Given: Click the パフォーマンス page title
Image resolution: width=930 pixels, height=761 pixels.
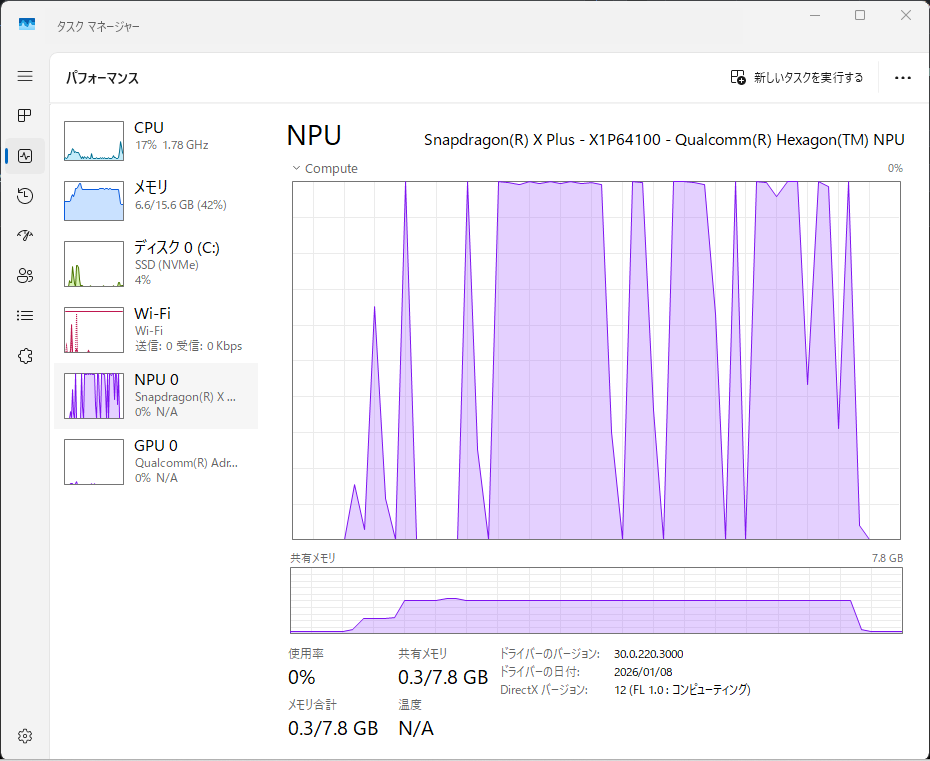Looking at the screenshot, I should 102,78.
